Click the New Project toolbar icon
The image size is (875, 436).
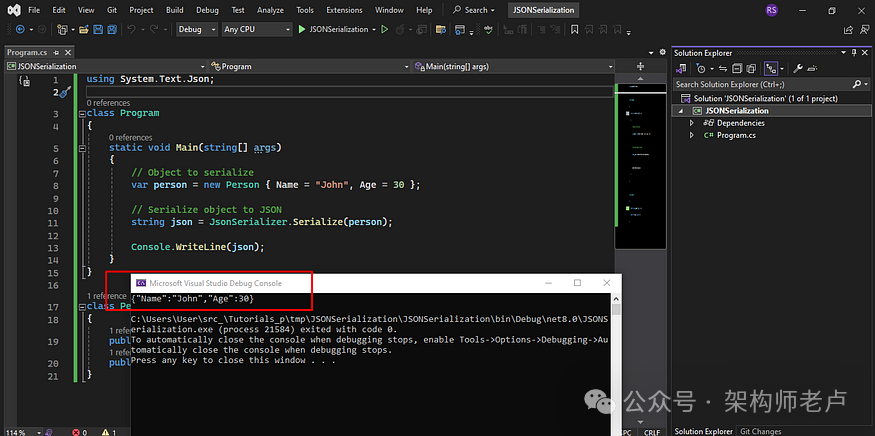[x=62, y=30]
